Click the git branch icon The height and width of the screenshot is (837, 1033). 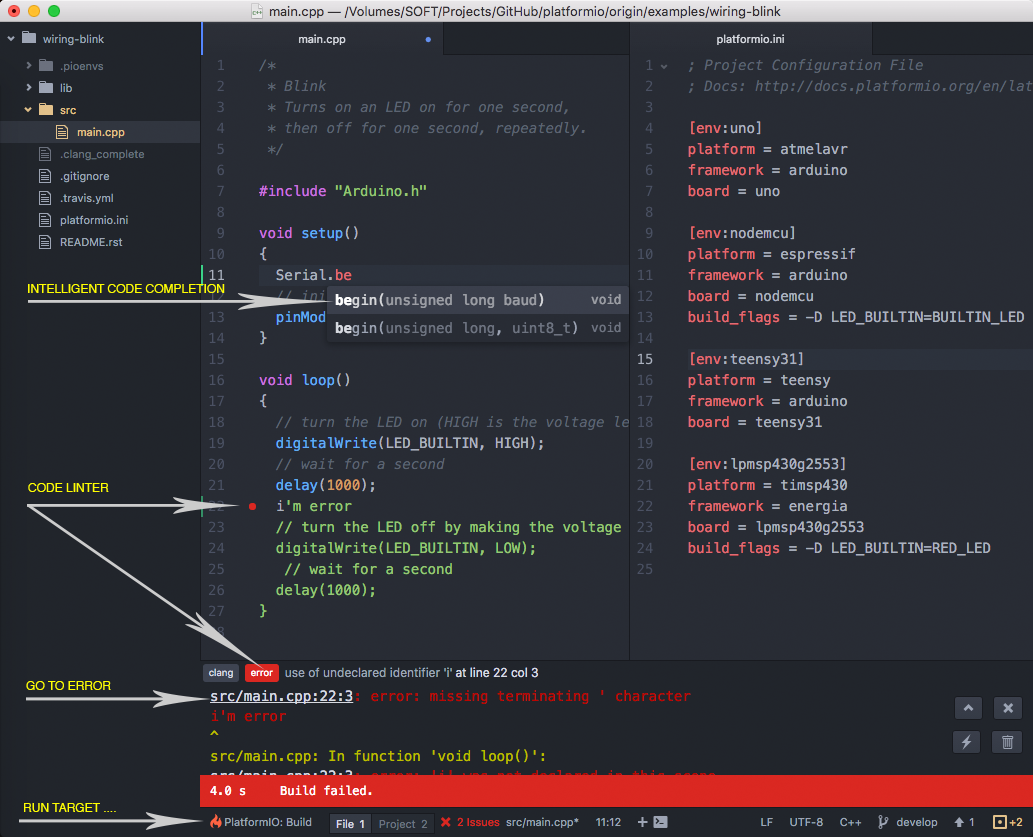click(x=883, y=822)
